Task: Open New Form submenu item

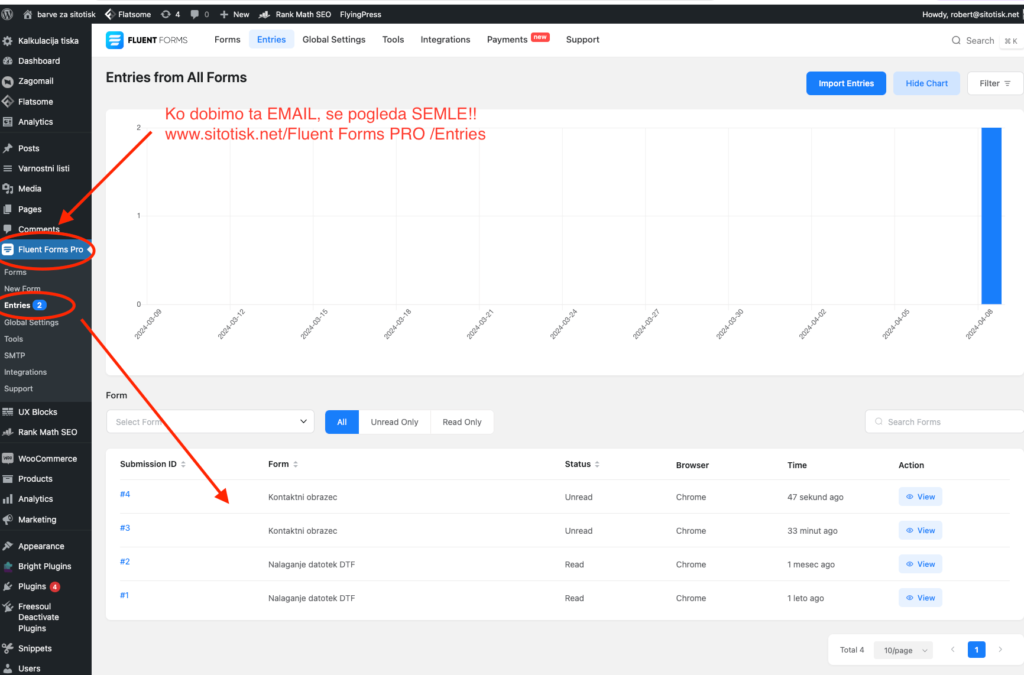Action: pos(22,289)
